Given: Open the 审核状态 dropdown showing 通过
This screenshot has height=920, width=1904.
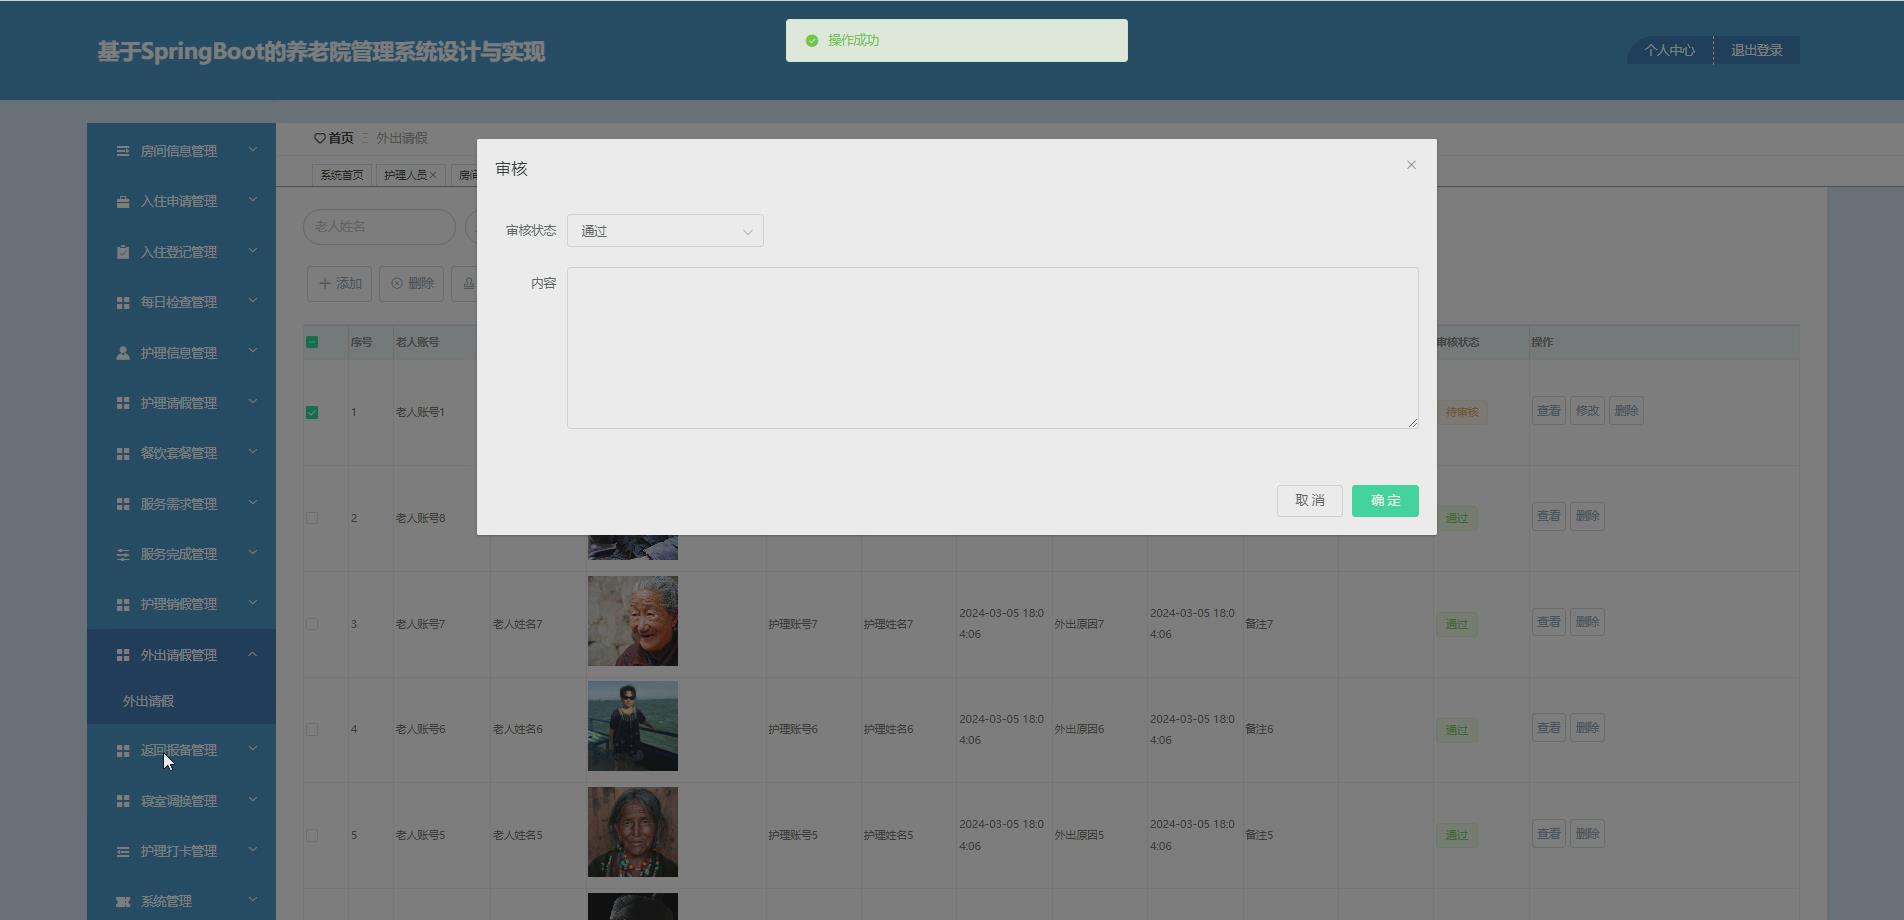Looking at the screenshot, I should [x=665, y=231].
